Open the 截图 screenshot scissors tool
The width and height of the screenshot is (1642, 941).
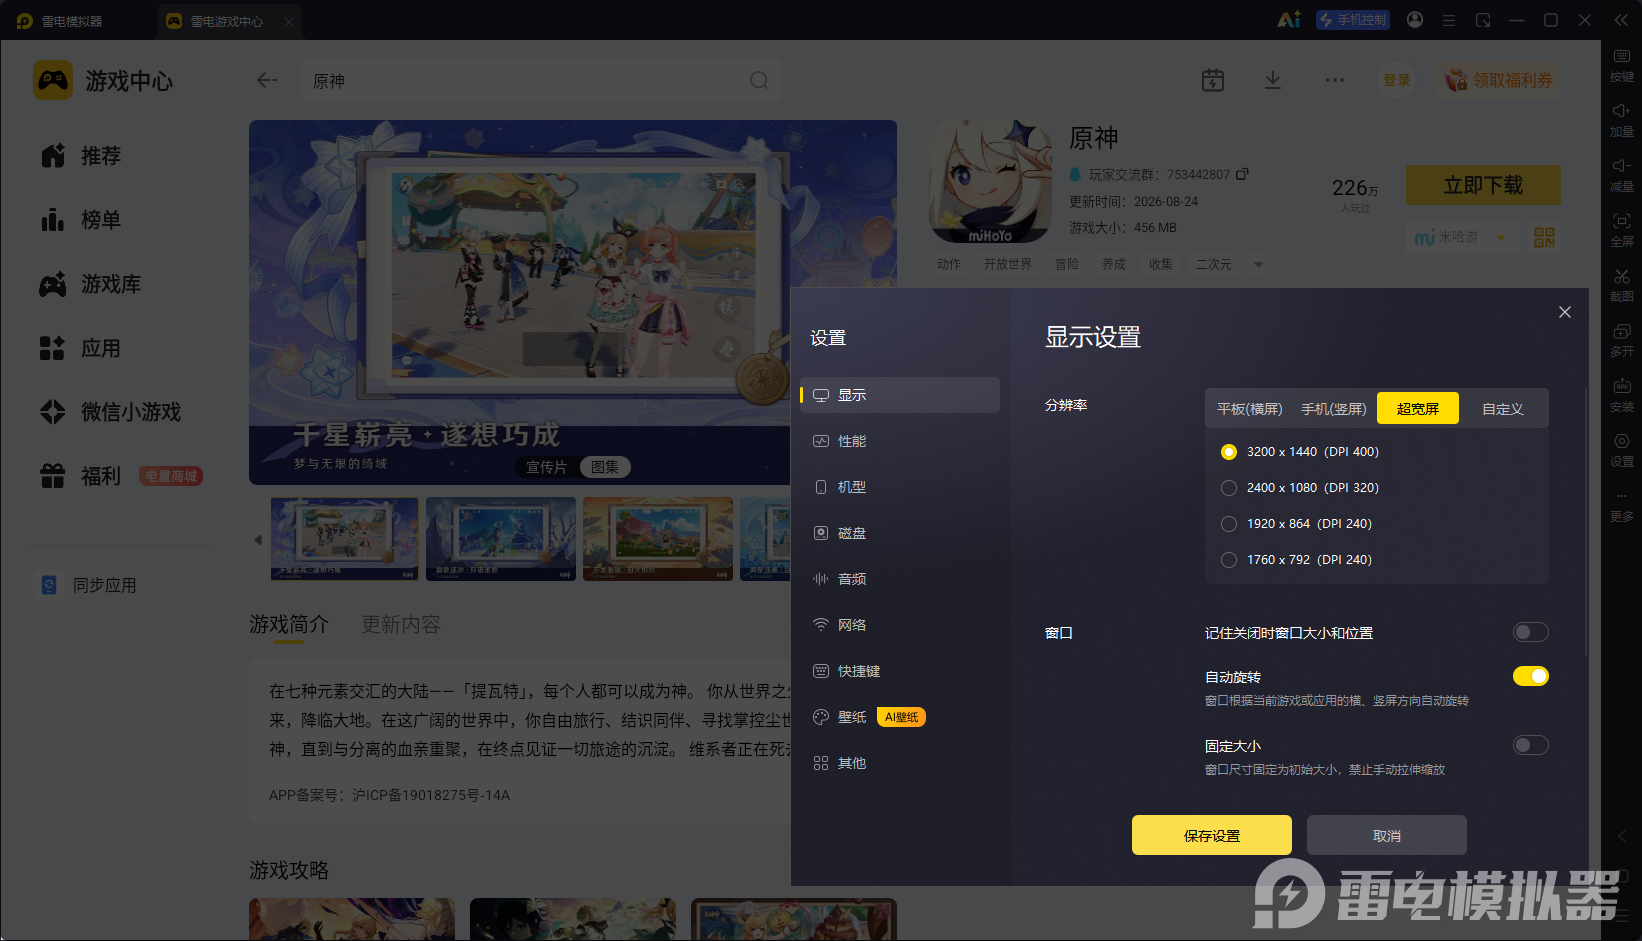click(x=1621, y=284)
